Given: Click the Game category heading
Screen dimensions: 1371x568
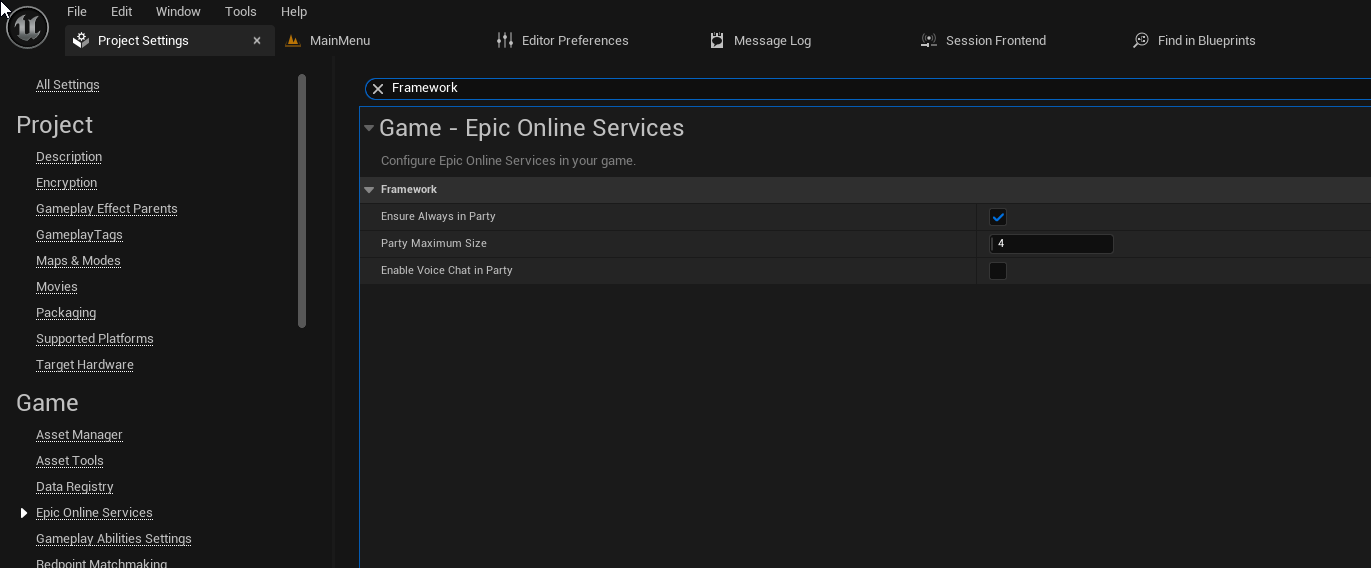Looking at the screenshot, I should click(47, 403).
